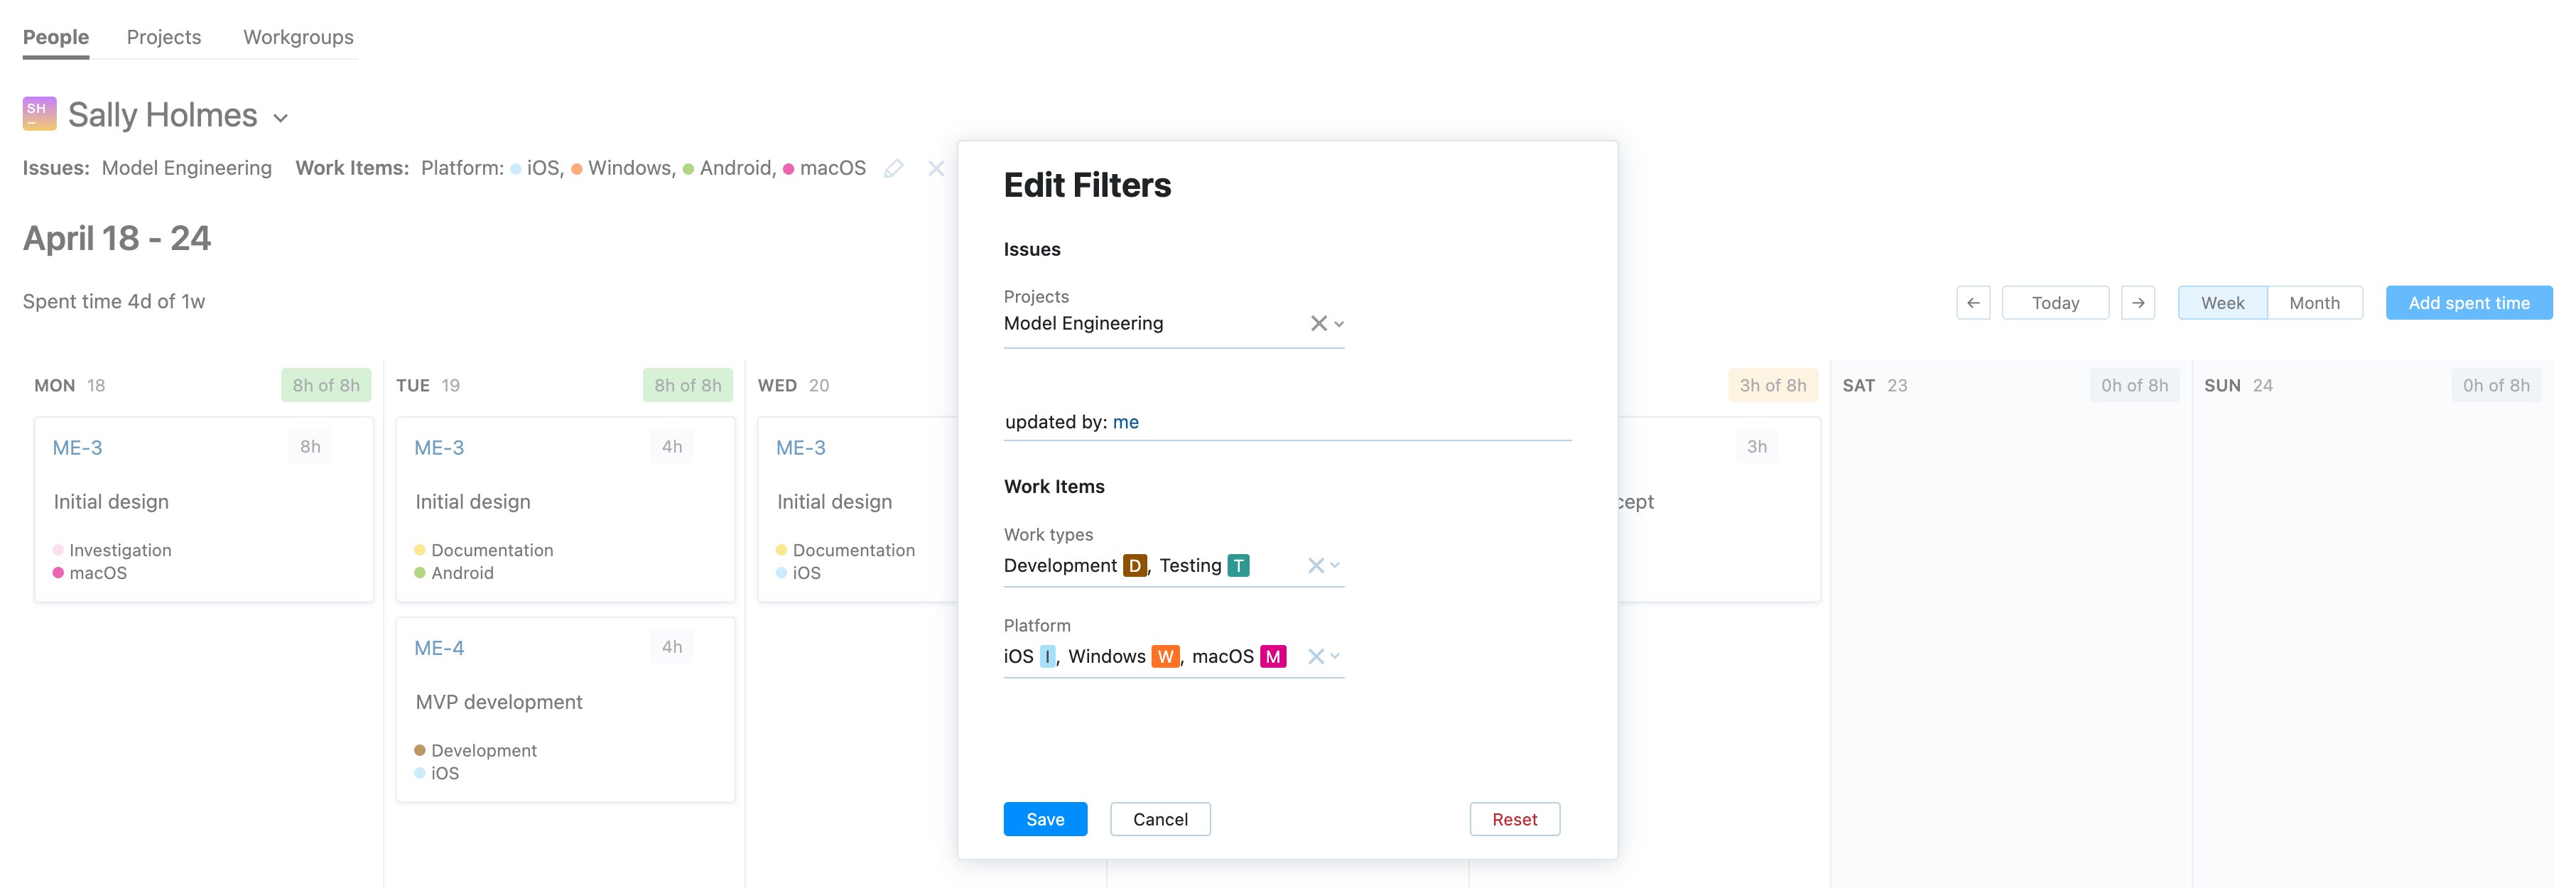Switch to the Projects tab
The height and width of the screenshot is (888, 2576).
coord(163,36)
